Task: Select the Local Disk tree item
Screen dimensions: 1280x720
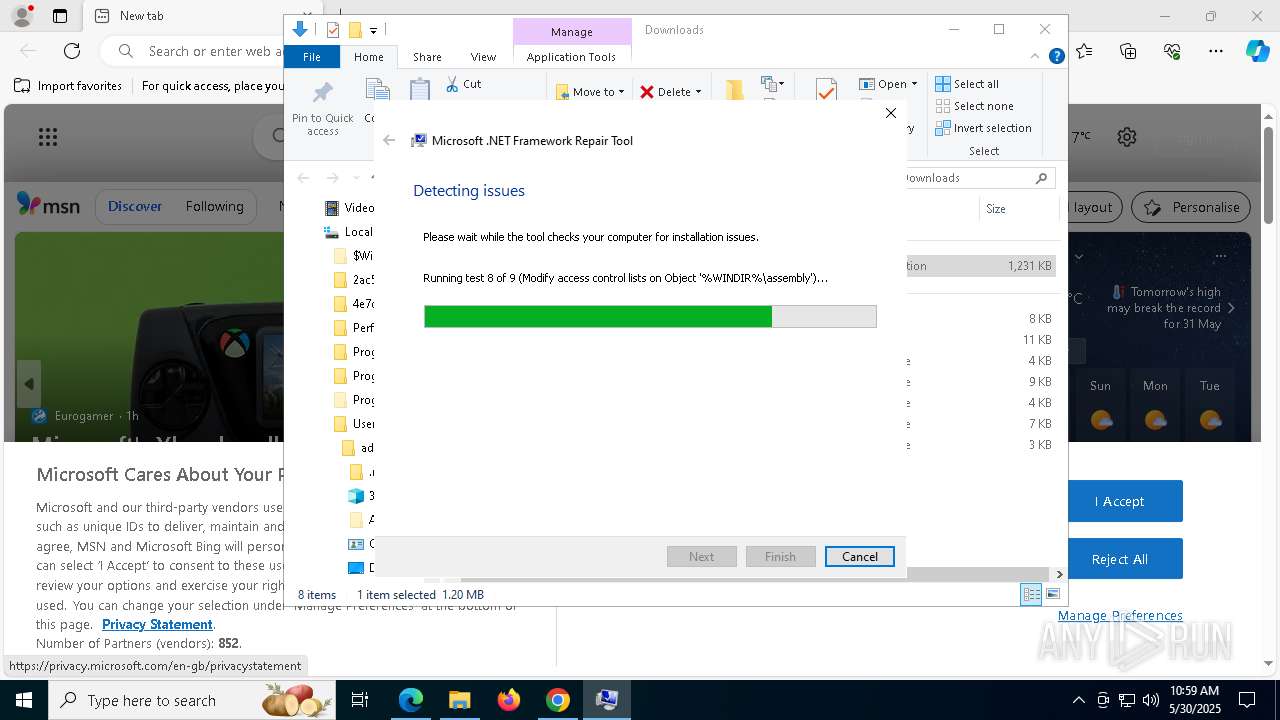Action: 348,232
